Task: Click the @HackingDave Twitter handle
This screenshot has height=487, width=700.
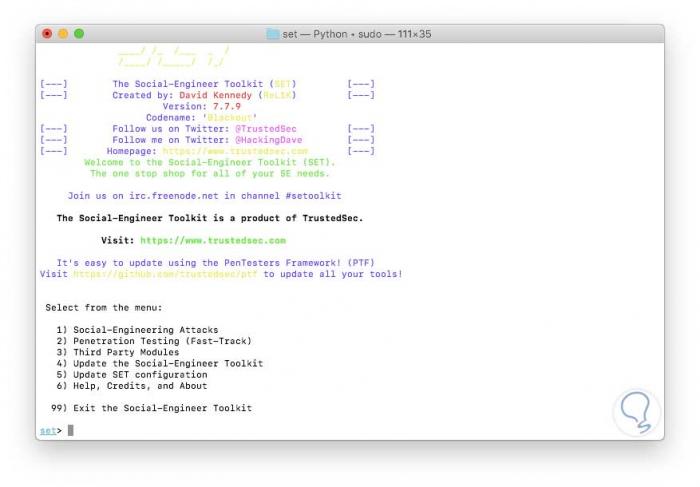Action: click(x=269, y=140)
